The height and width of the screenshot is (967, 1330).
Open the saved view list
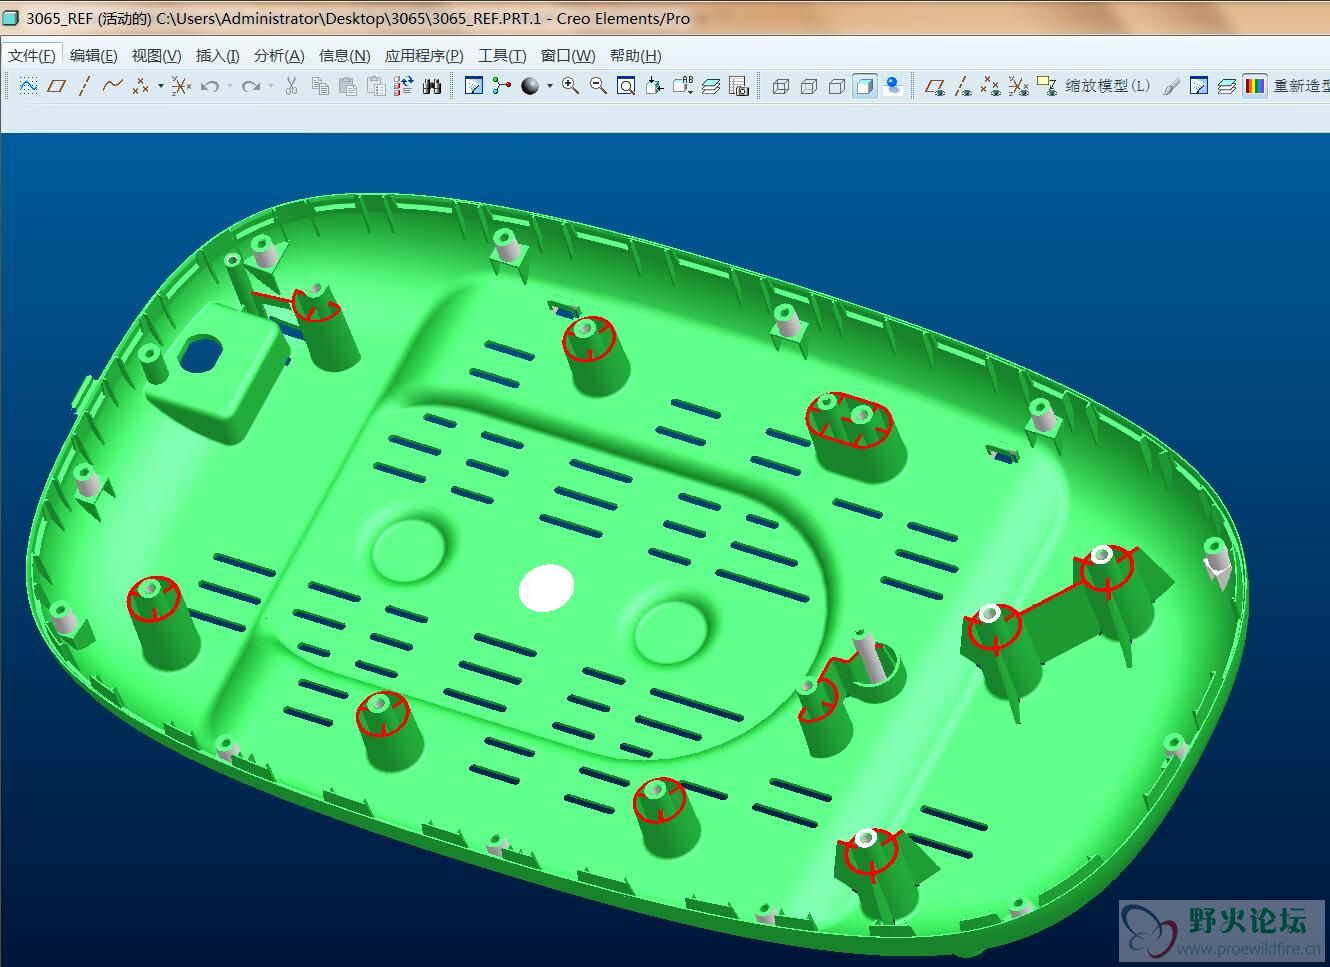pyautogui.click(x=683, y=86)
